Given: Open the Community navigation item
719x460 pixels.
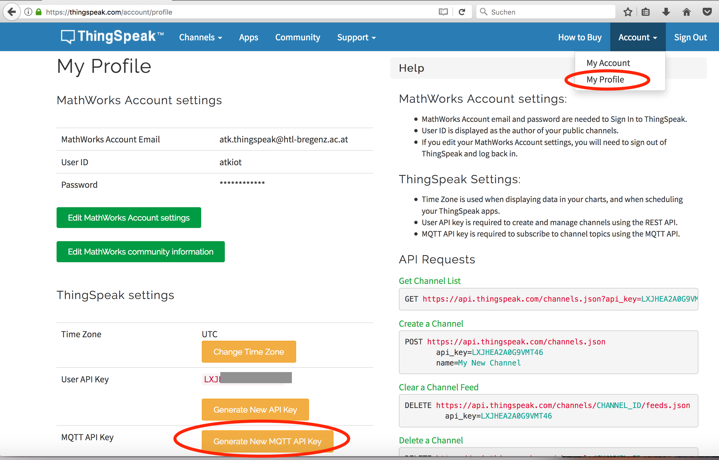Looking at the screenshot, I should point(298,37).
